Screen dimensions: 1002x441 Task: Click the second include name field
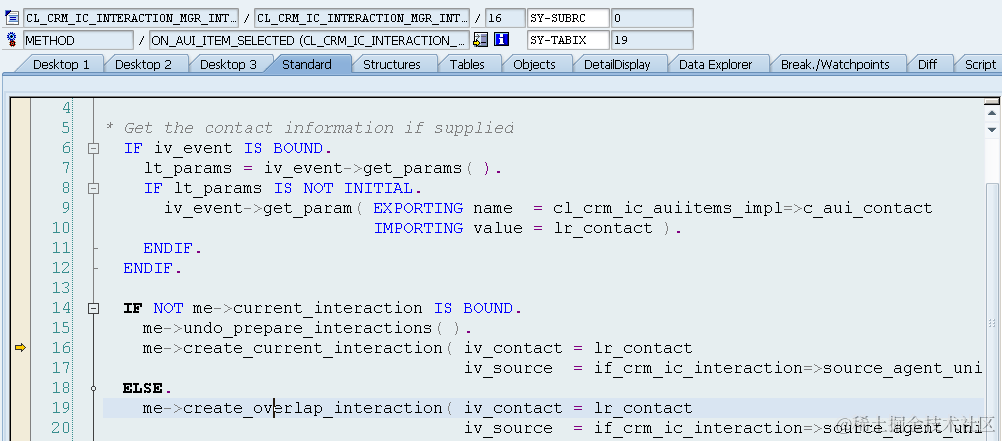tap(362, 18)
